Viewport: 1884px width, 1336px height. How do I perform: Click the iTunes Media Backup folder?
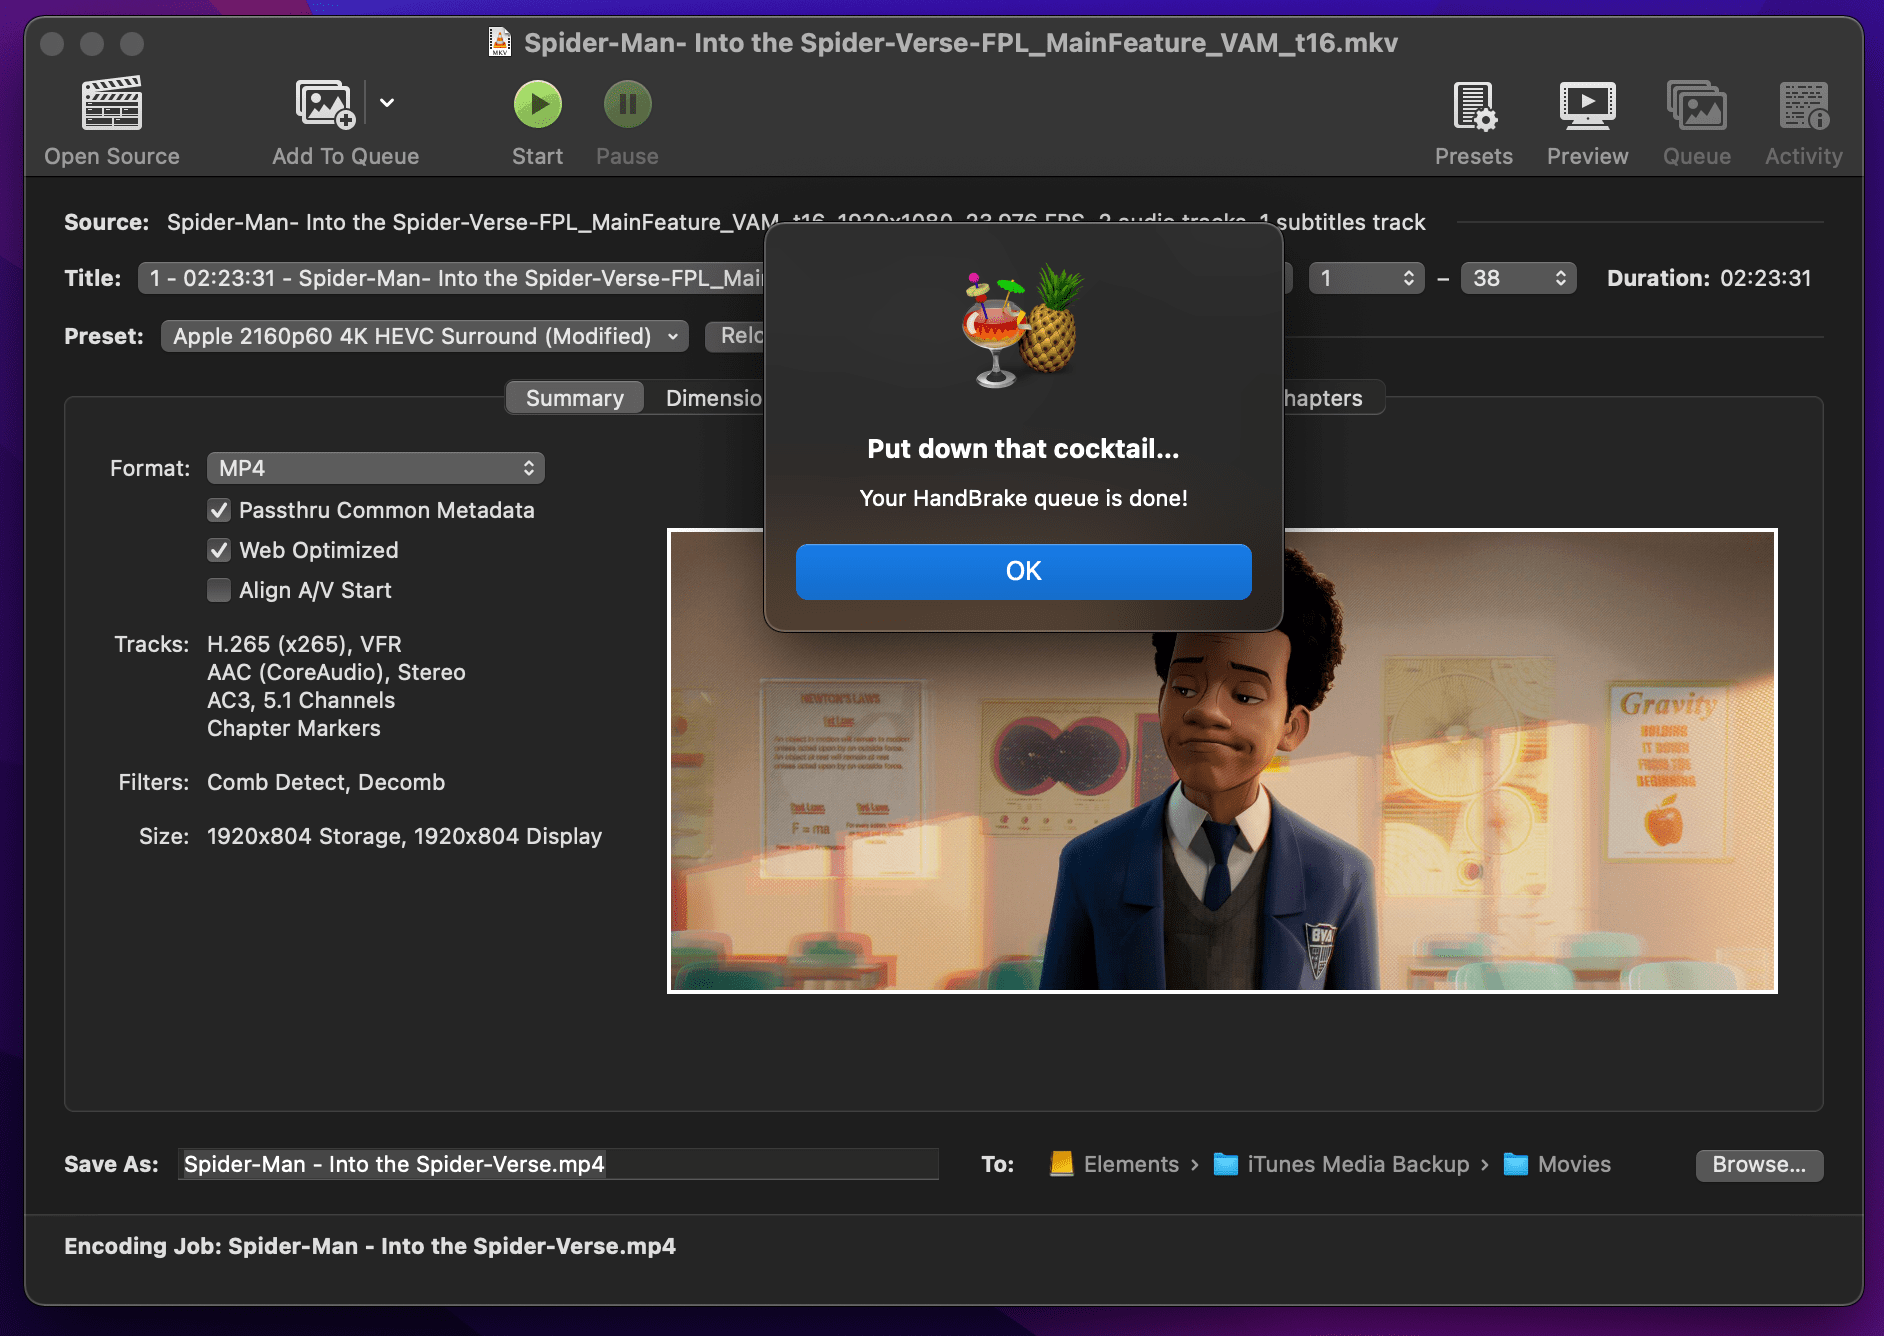click(1341, 1164)
